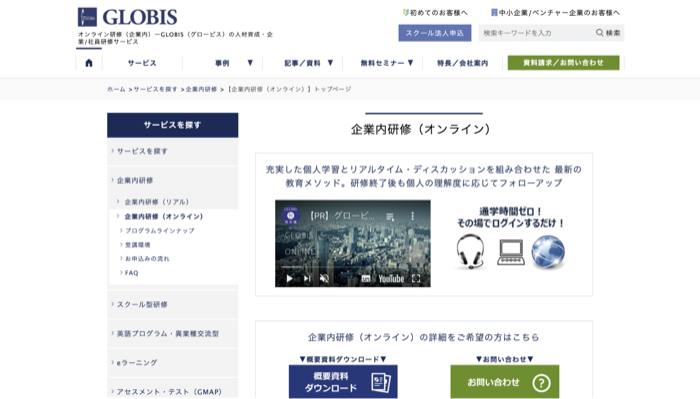Click the GLOBIS logo
Screen dimensions: 700x399
point(127,17)
